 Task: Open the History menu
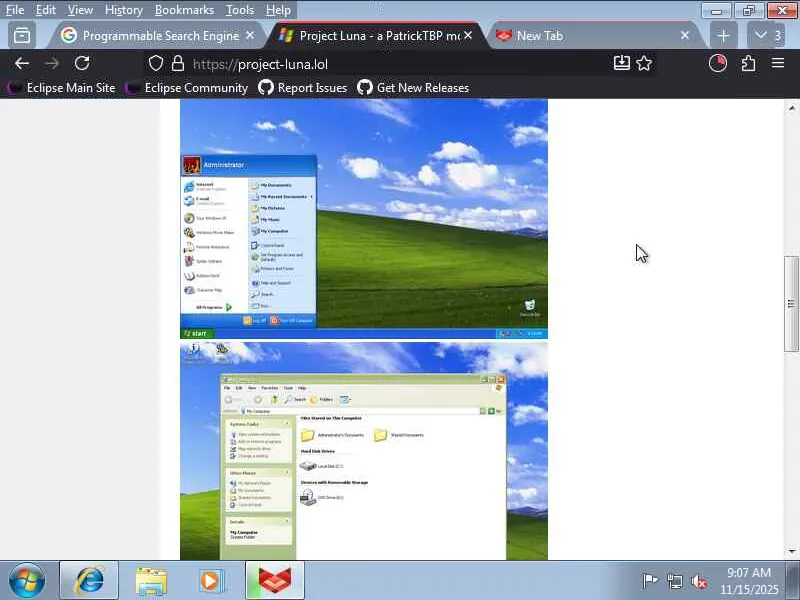(123, 10)
